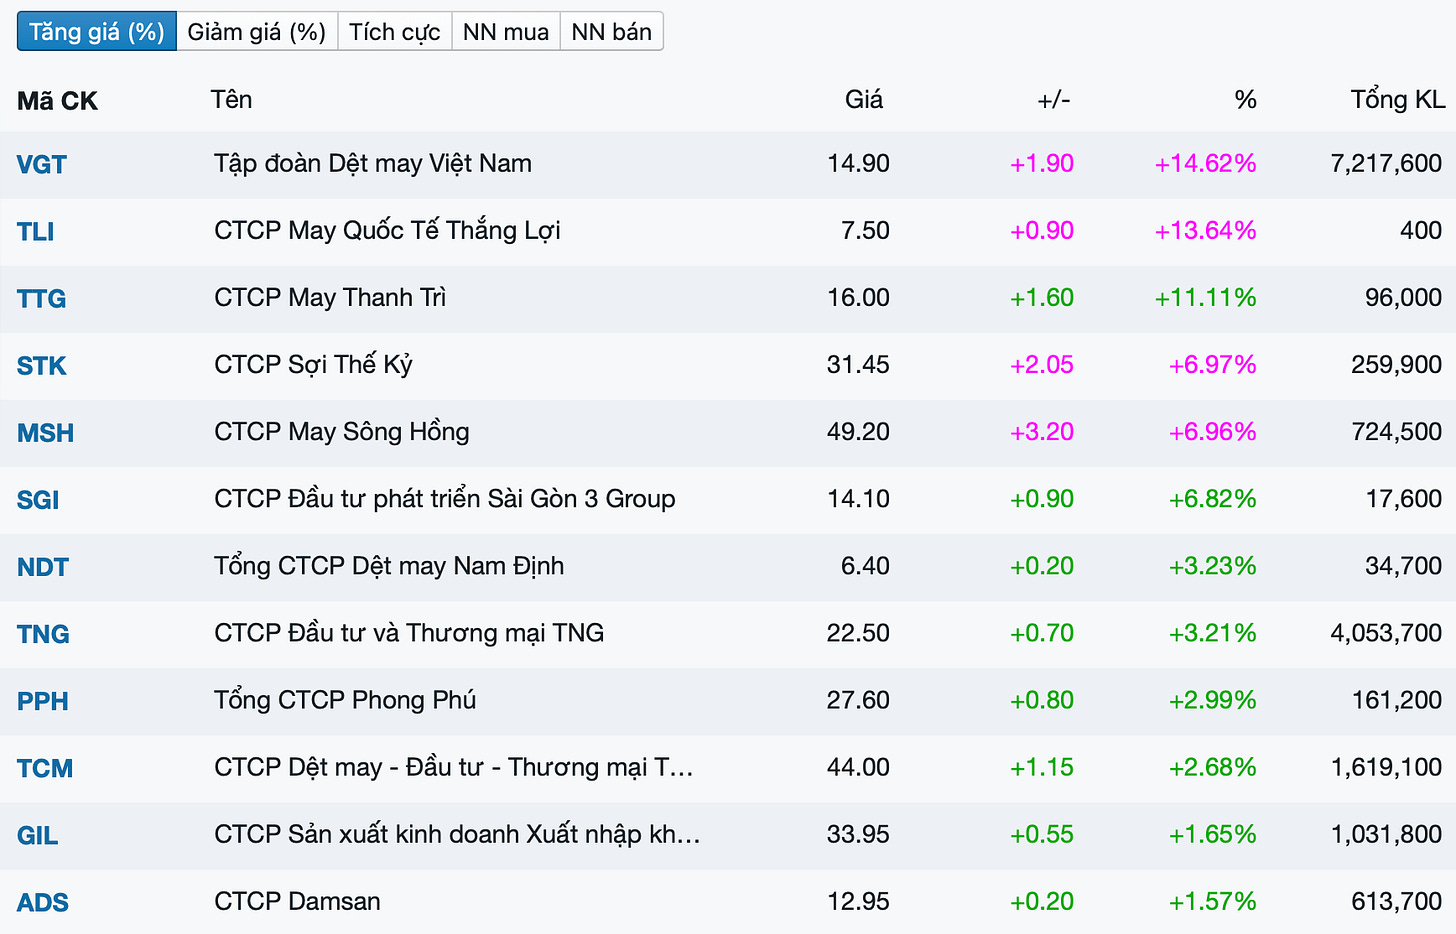1456x934 pixels.
Task: Click the +3.20 change in MSH row
Action: pyautogui.click(x=1042, y=431)
